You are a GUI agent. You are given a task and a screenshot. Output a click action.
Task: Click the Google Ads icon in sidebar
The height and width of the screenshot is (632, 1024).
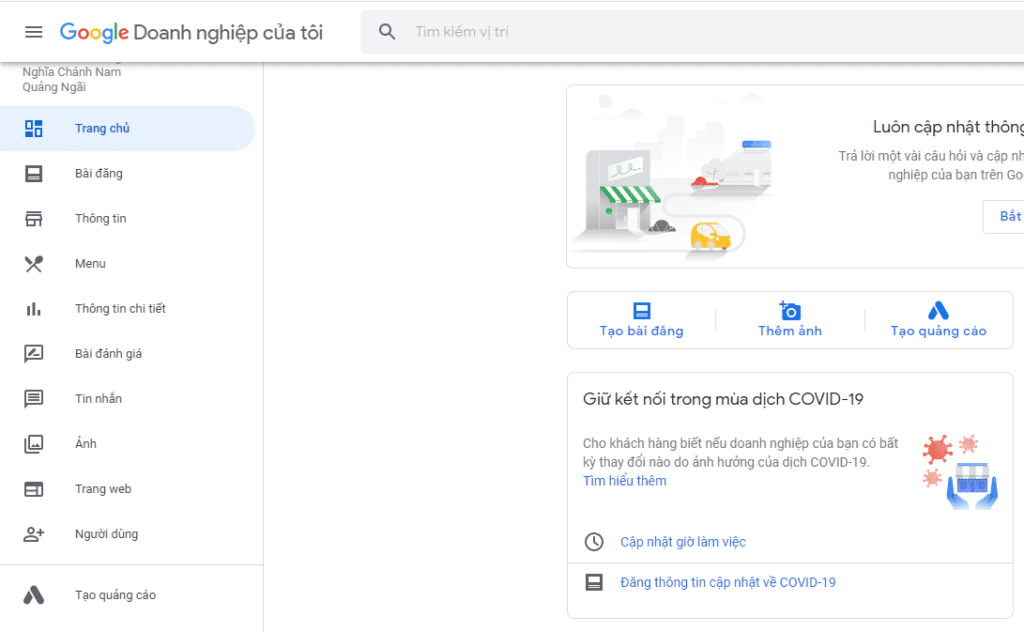click(x=33, y=595)
